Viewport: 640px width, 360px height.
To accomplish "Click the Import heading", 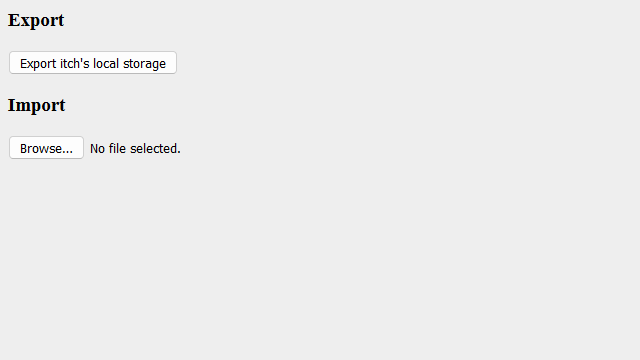I will [36, 105].
